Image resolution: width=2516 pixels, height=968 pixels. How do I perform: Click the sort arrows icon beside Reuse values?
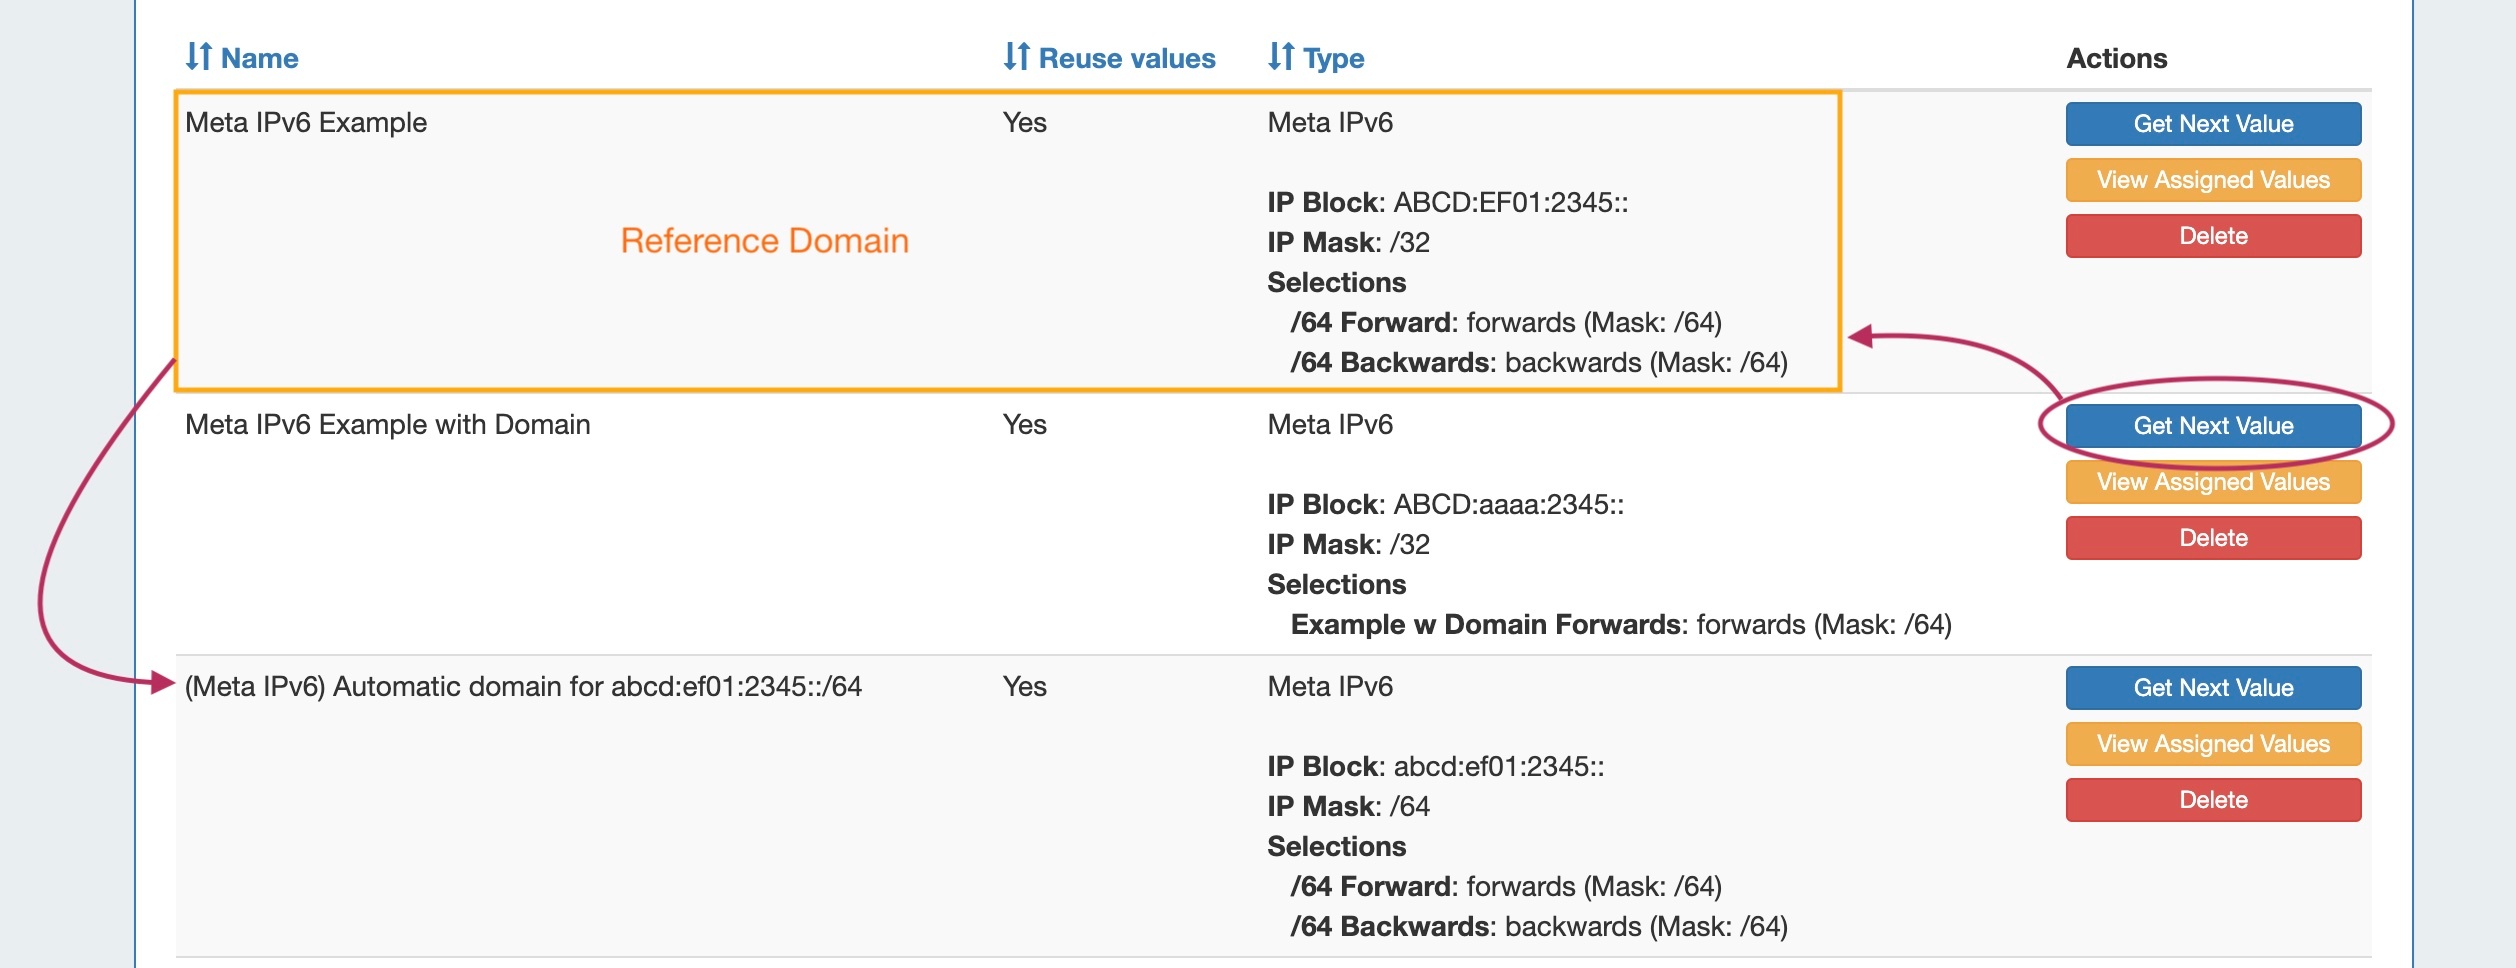click(x=1016, y=57)
